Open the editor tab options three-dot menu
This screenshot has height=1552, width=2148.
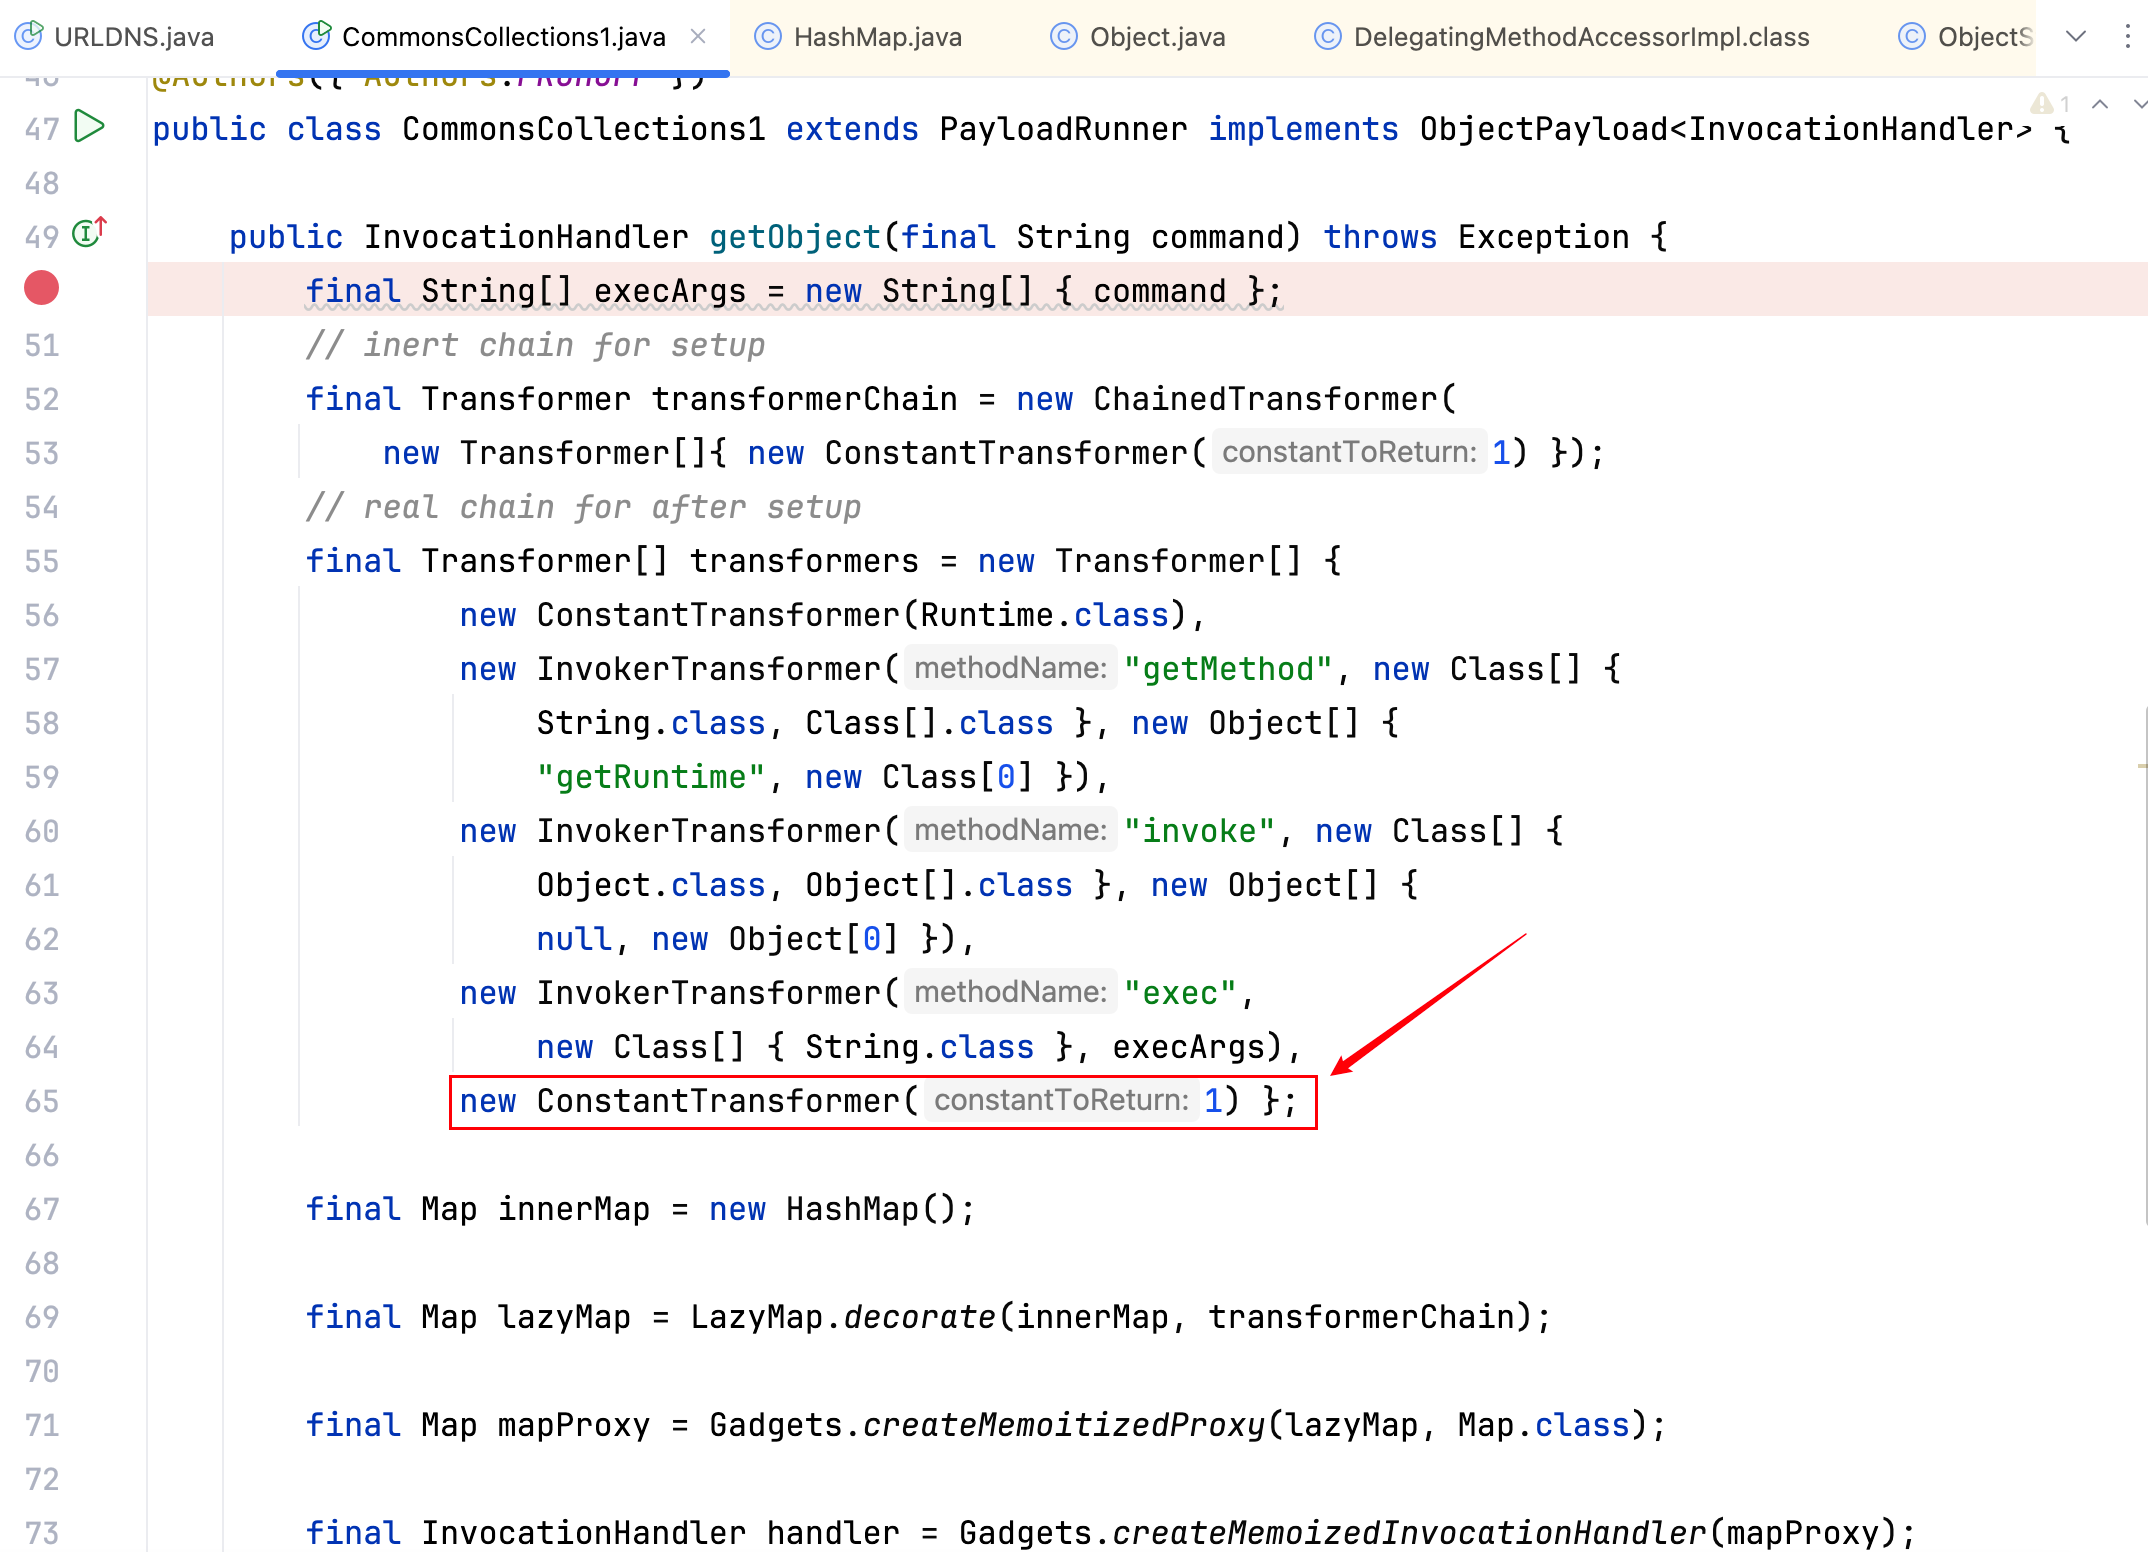coord(2127,37)
